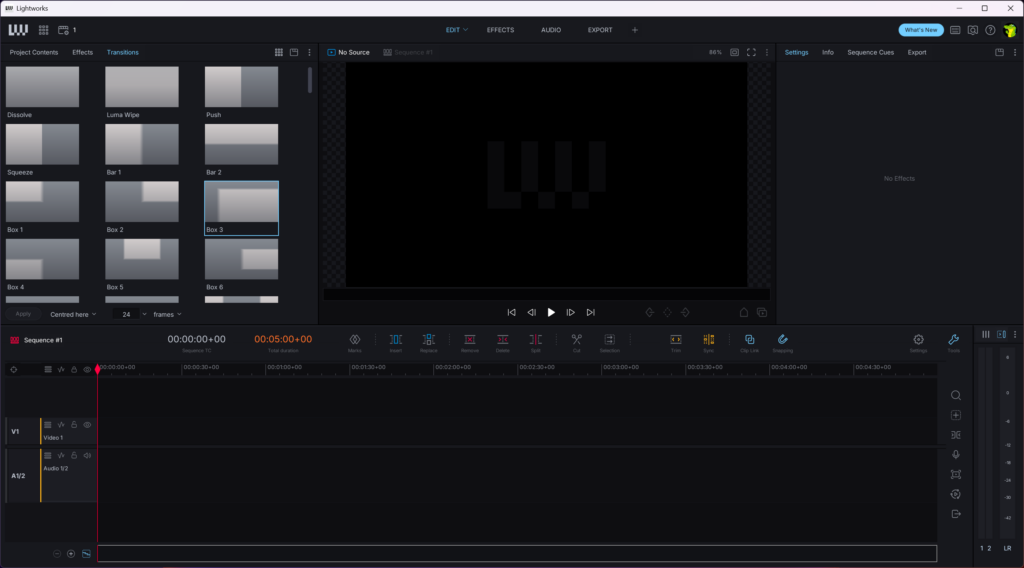This screenshot has width=1024, height=568.
Task: Jump to the end of sequence
Action: [590, 313]
